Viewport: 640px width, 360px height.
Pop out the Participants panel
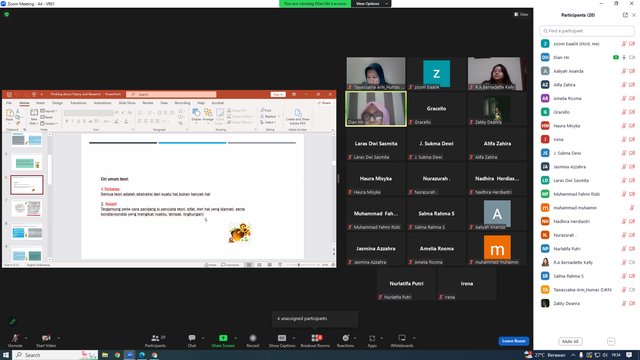[x=625, y=15]
